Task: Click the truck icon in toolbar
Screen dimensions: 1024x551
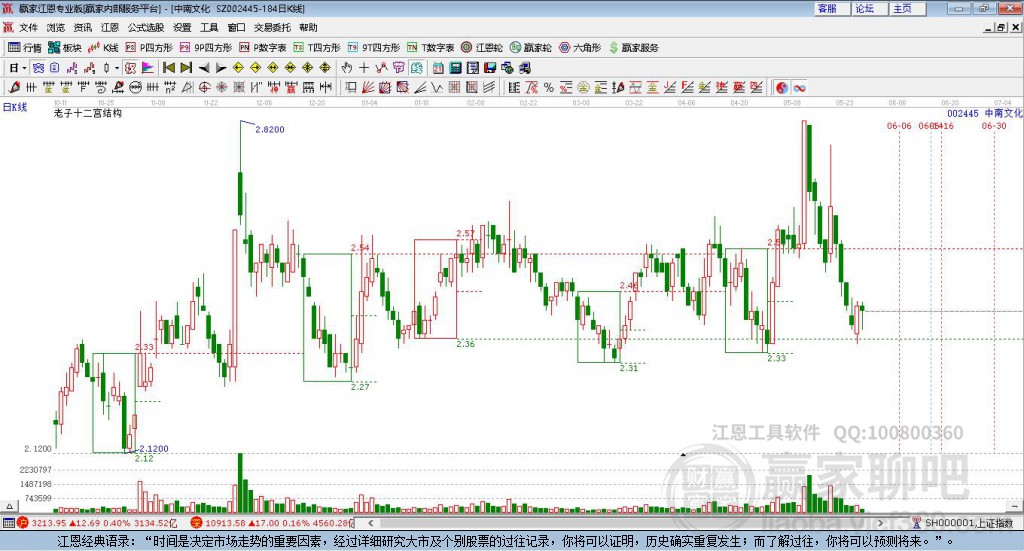Action: [x=524, y=68]
